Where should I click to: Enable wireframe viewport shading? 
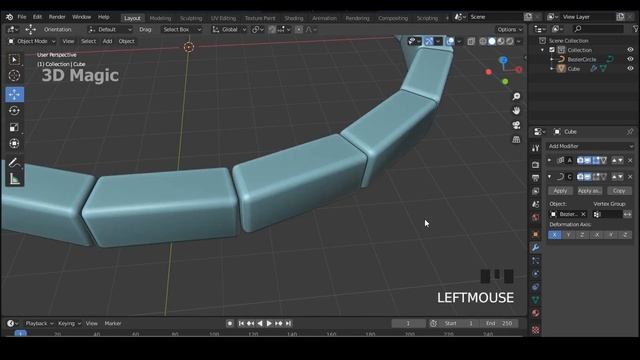pos(483,41)
